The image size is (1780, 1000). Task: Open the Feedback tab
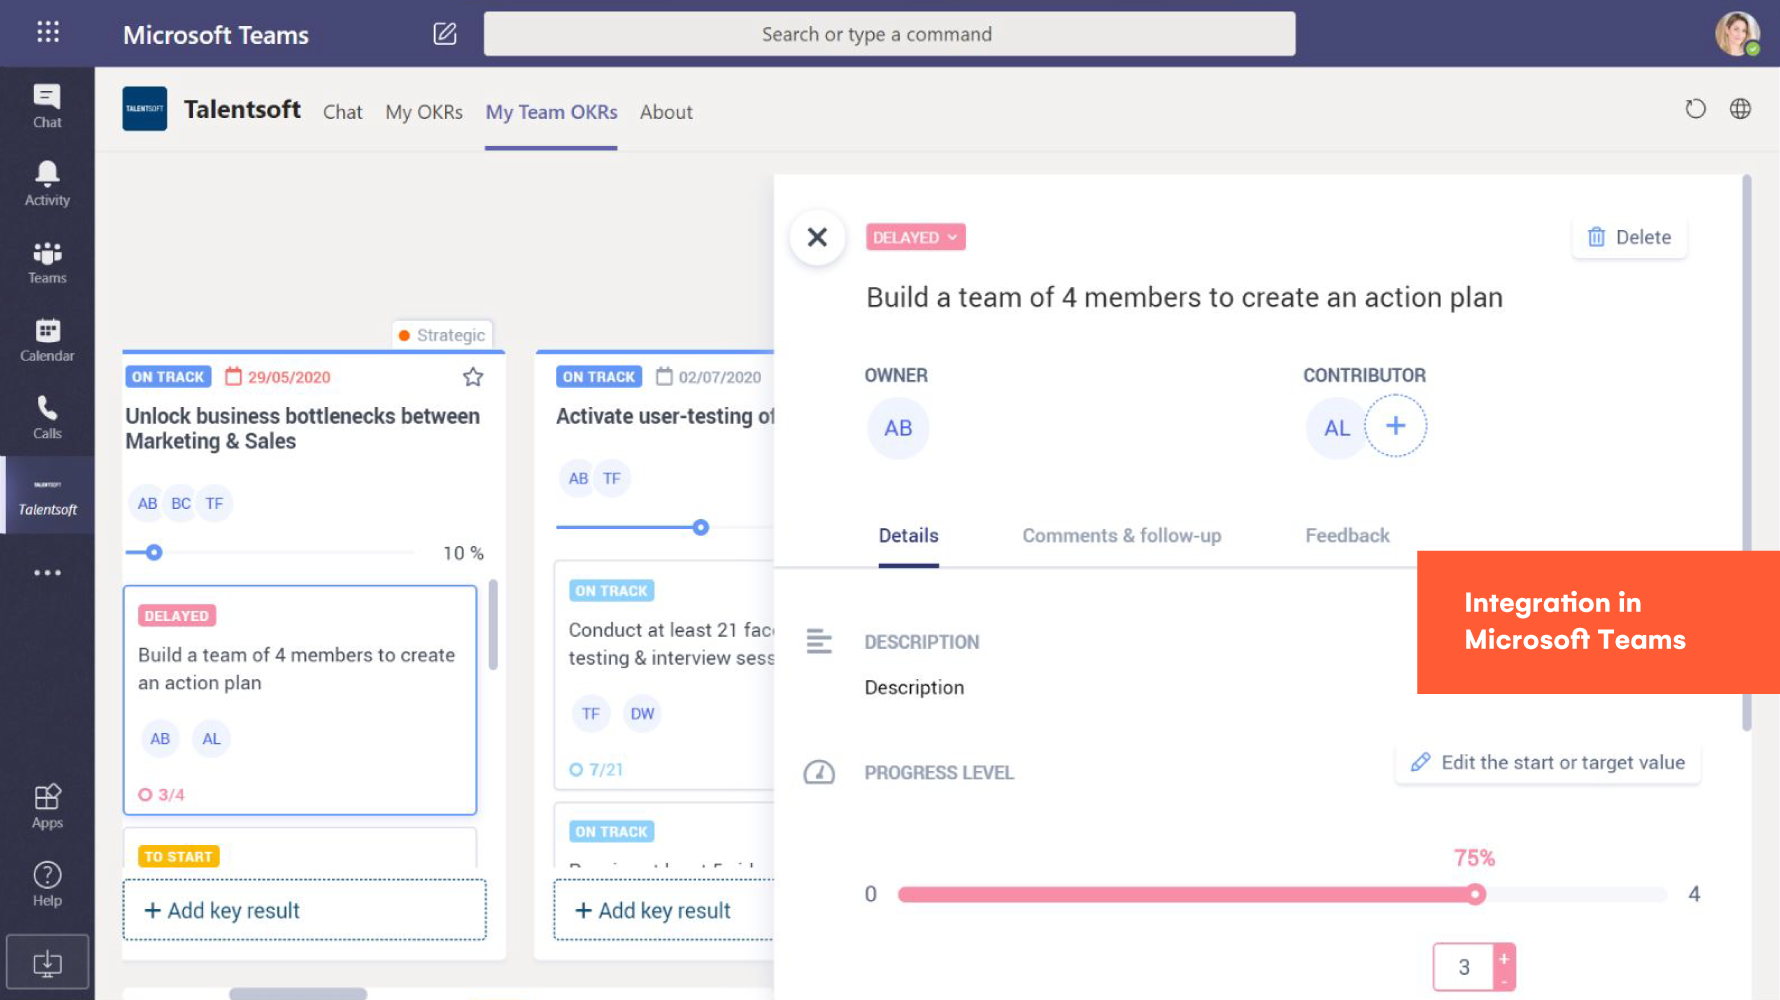[x=1347, y=536]
